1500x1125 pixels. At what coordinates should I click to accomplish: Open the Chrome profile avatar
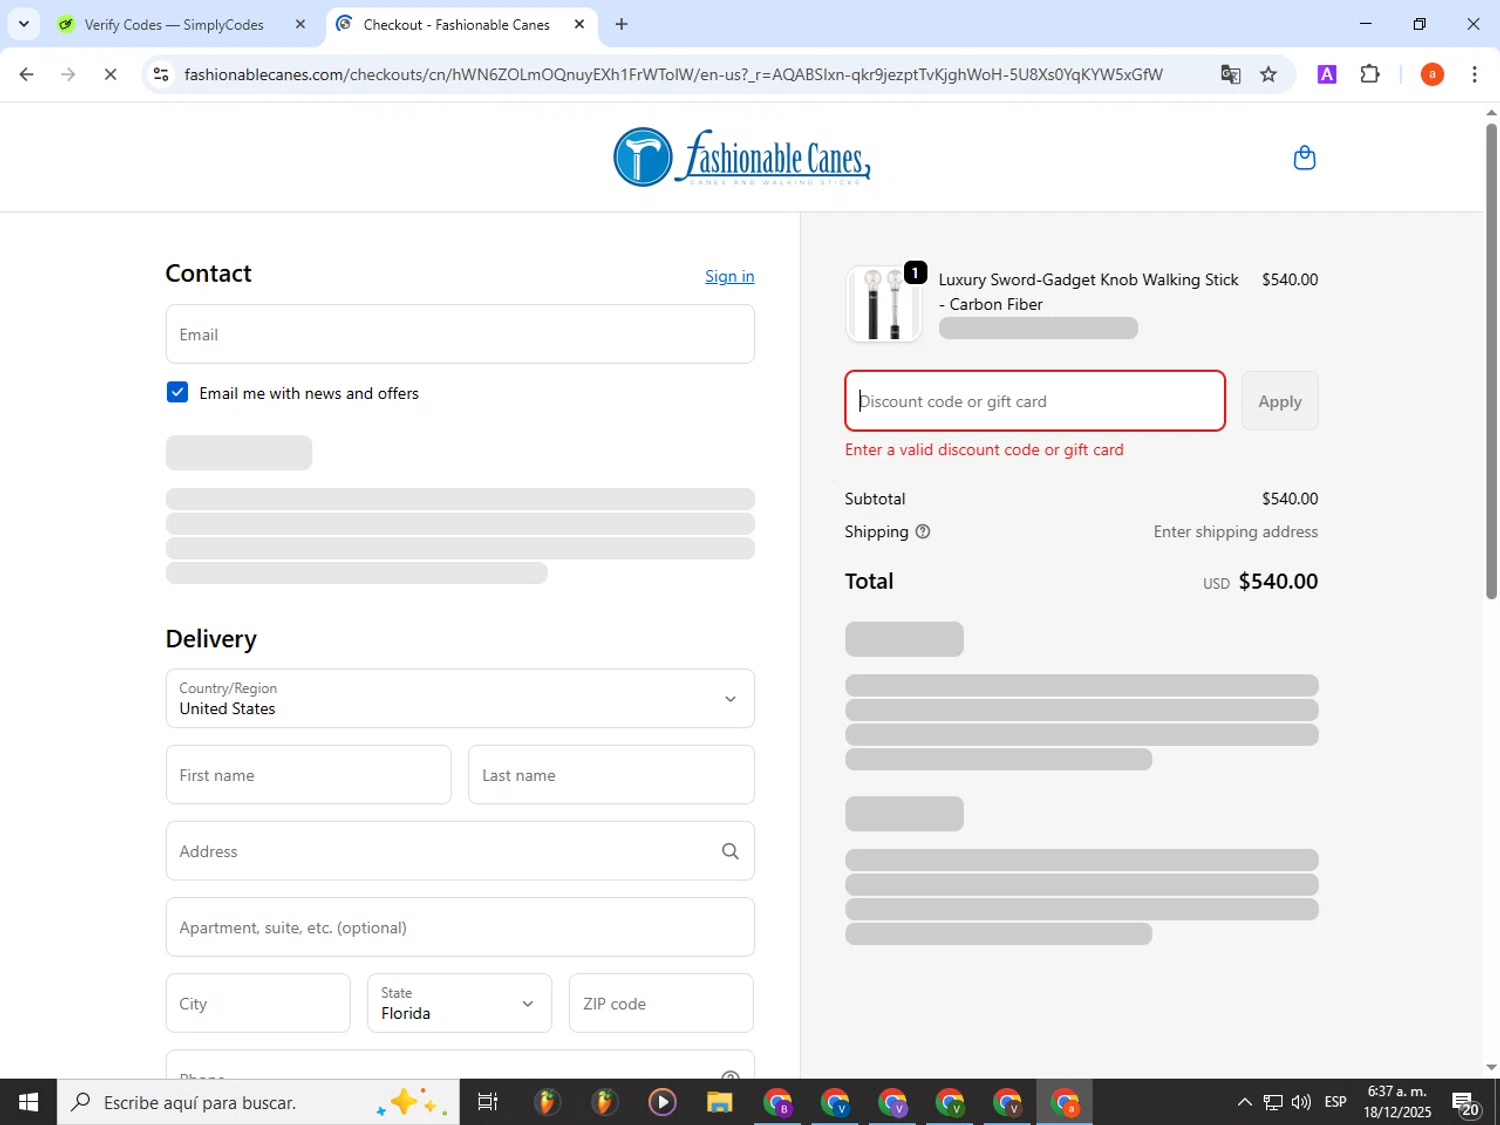(x=1432, y=74)
